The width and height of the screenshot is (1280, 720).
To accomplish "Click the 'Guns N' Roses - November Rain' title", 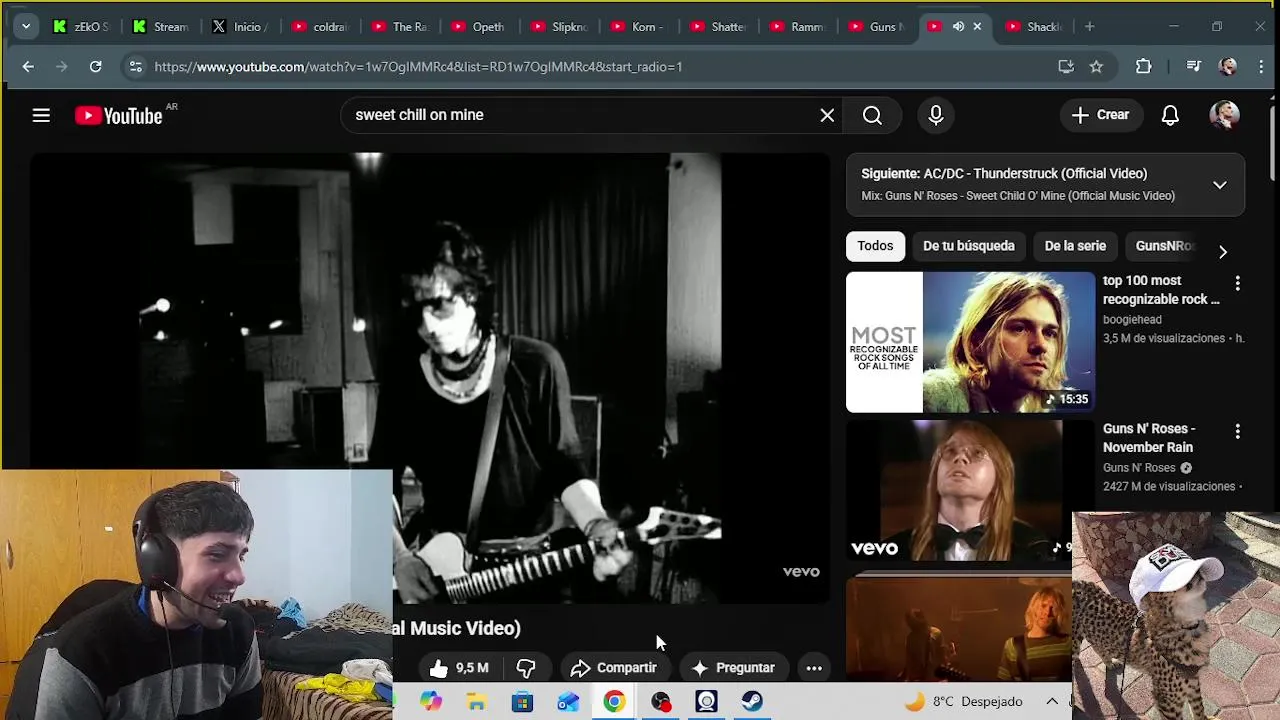I will click(1149, 438).
